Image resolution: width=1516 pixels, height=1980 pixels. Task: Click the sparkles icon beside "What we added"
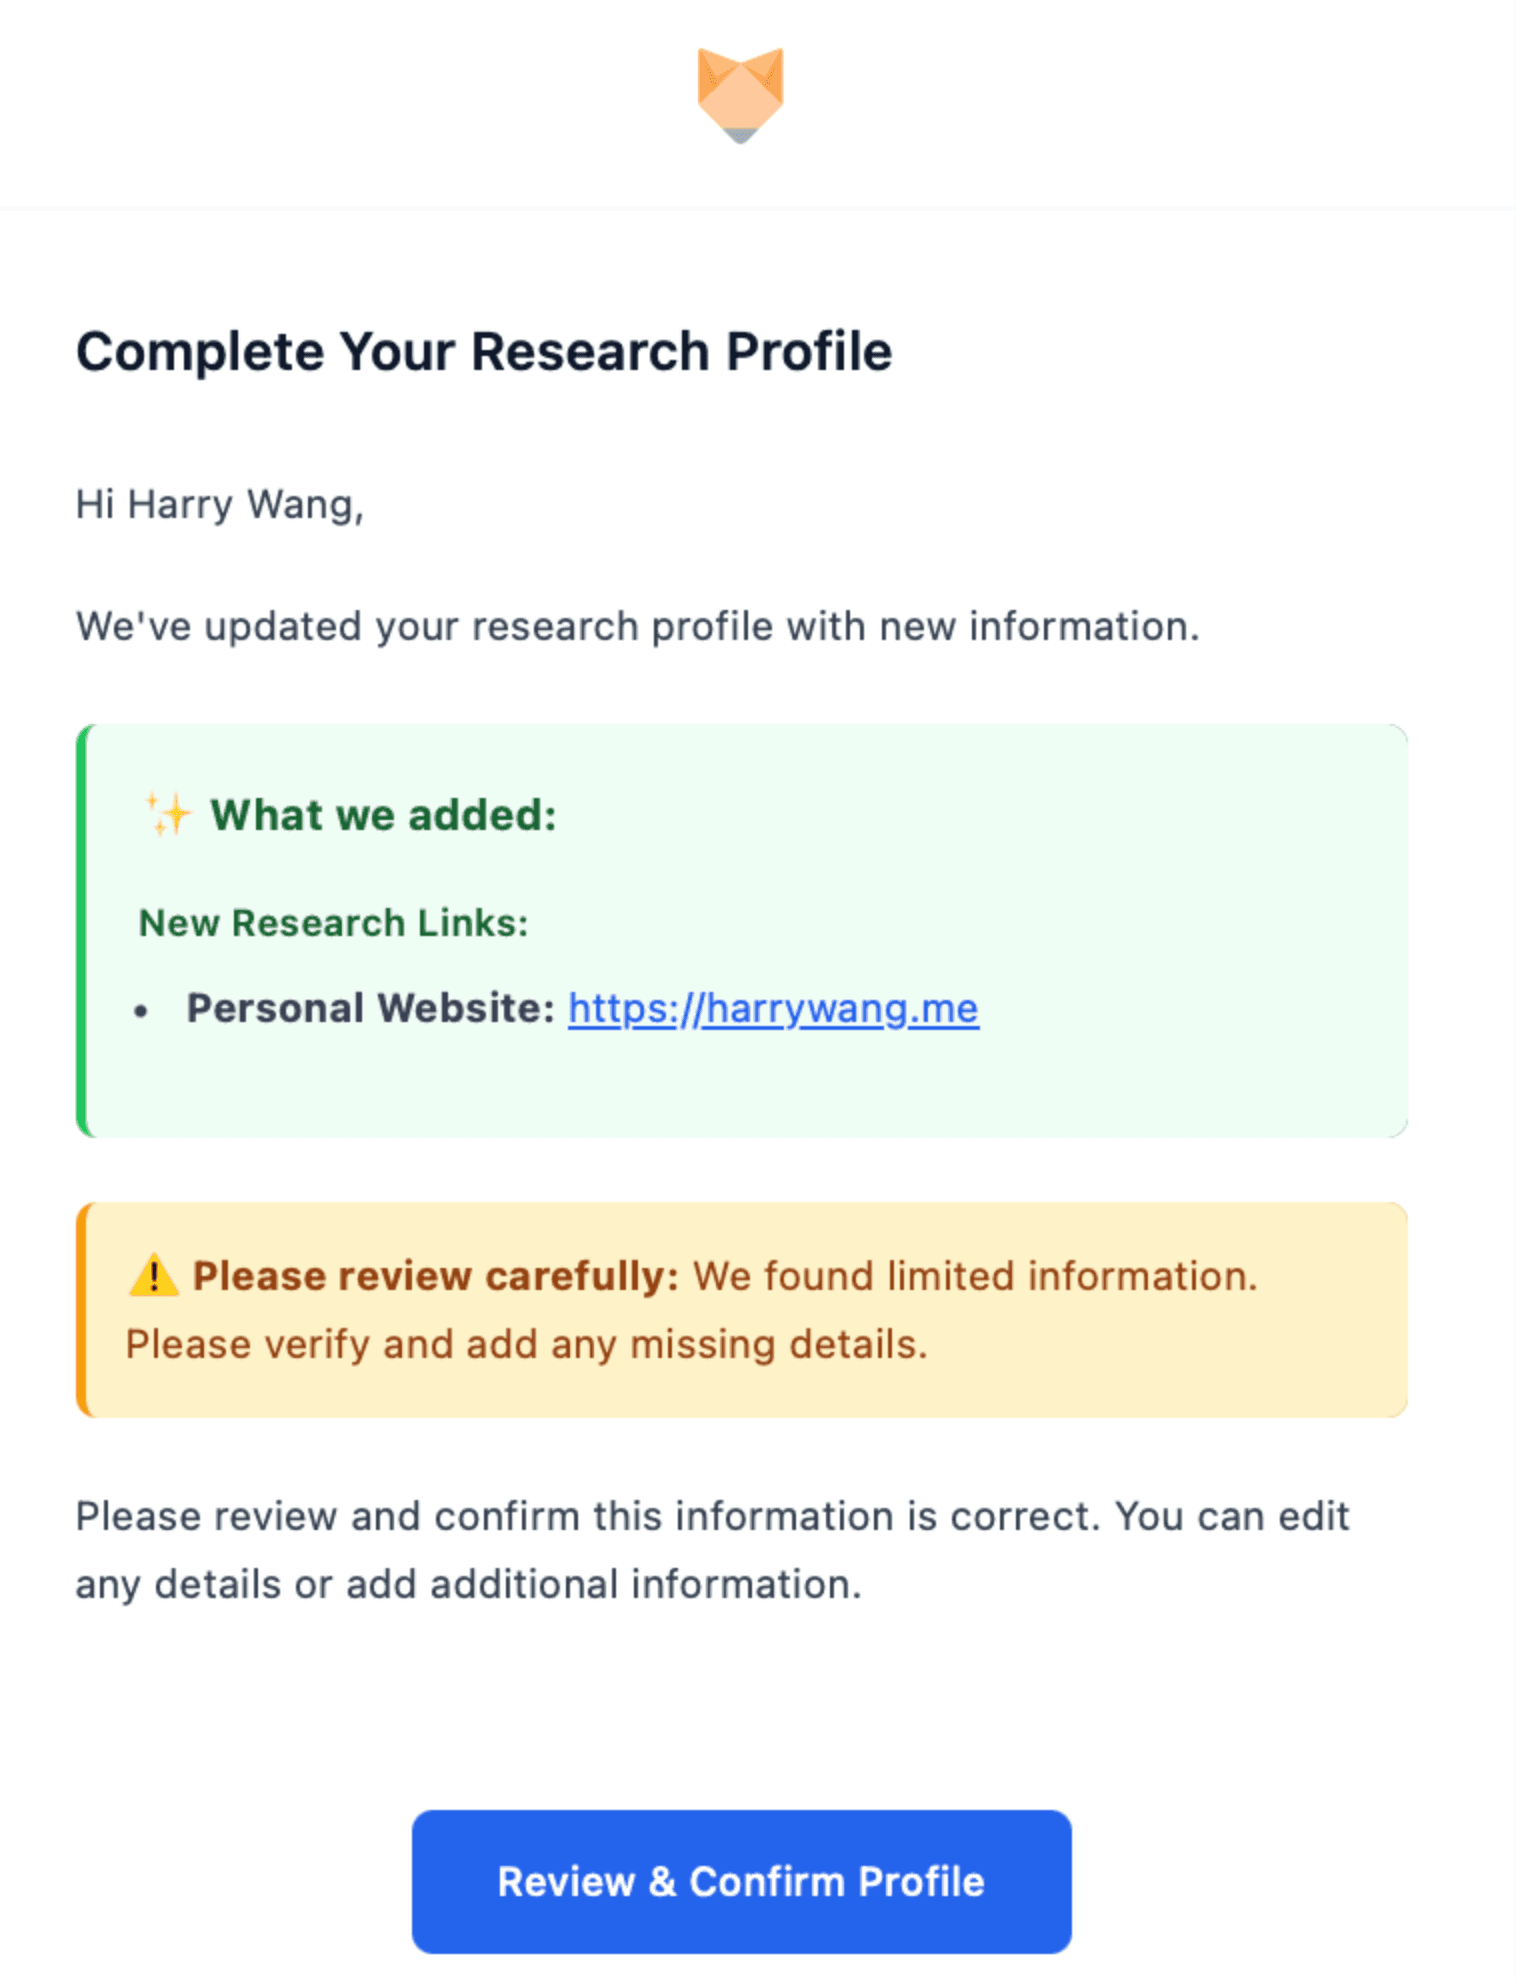tap(168, 812)
